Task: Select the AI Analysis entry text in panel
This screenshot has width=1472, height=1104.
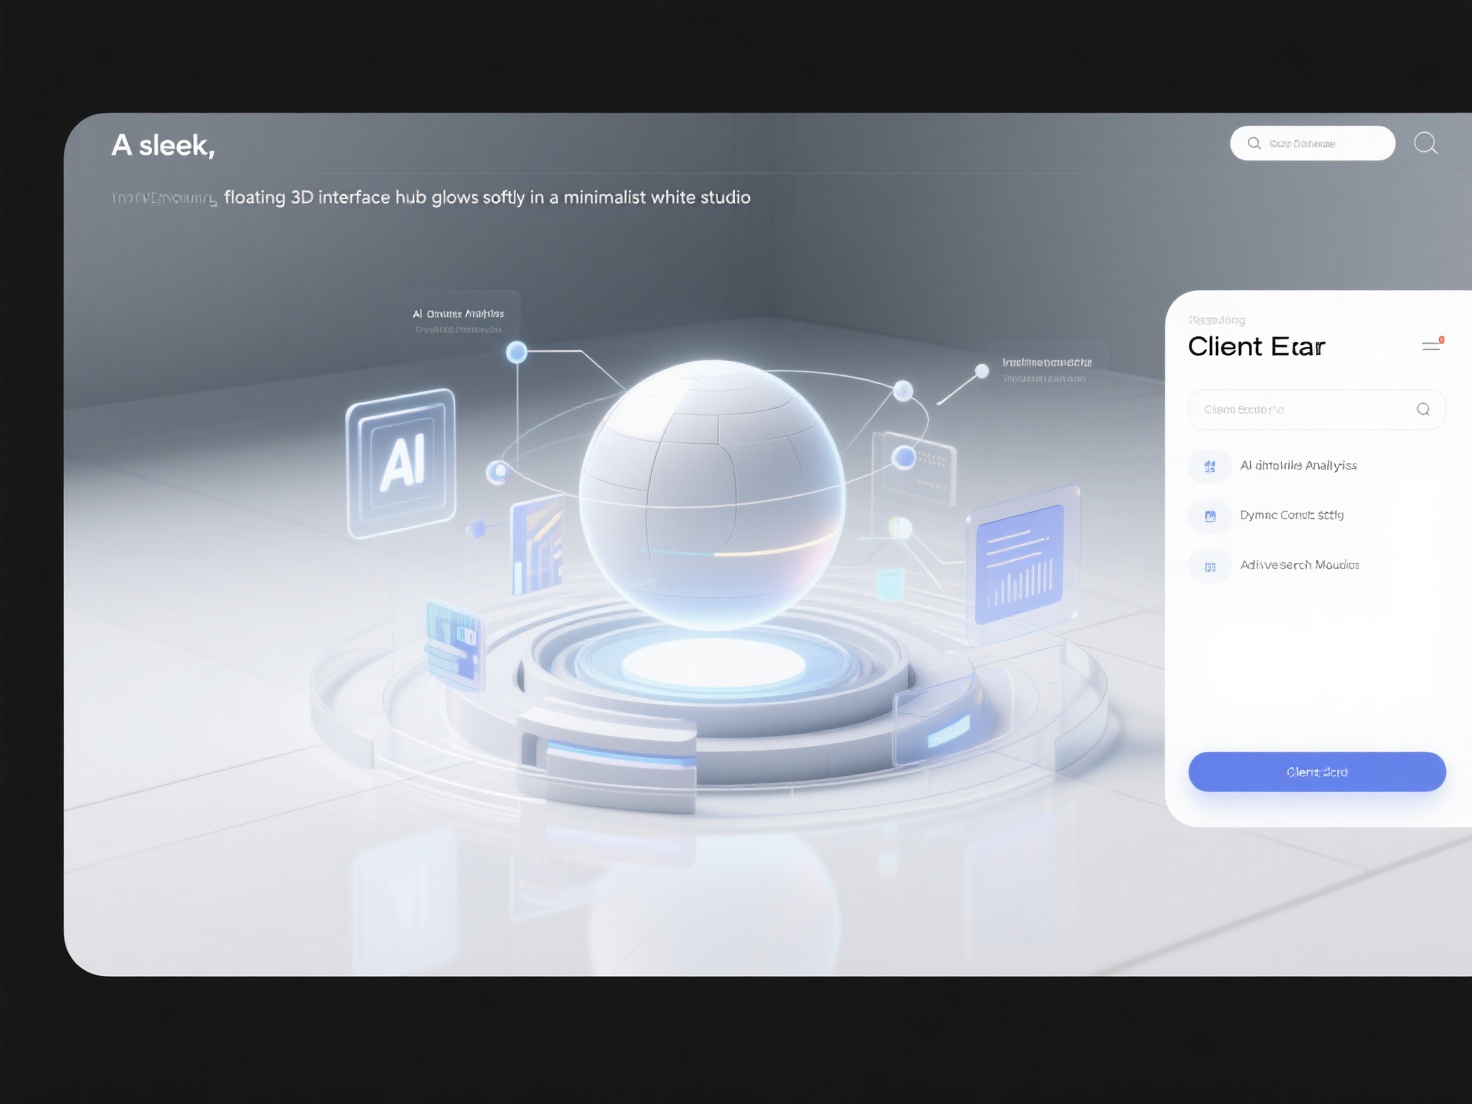Action: tap(1298, 466)
